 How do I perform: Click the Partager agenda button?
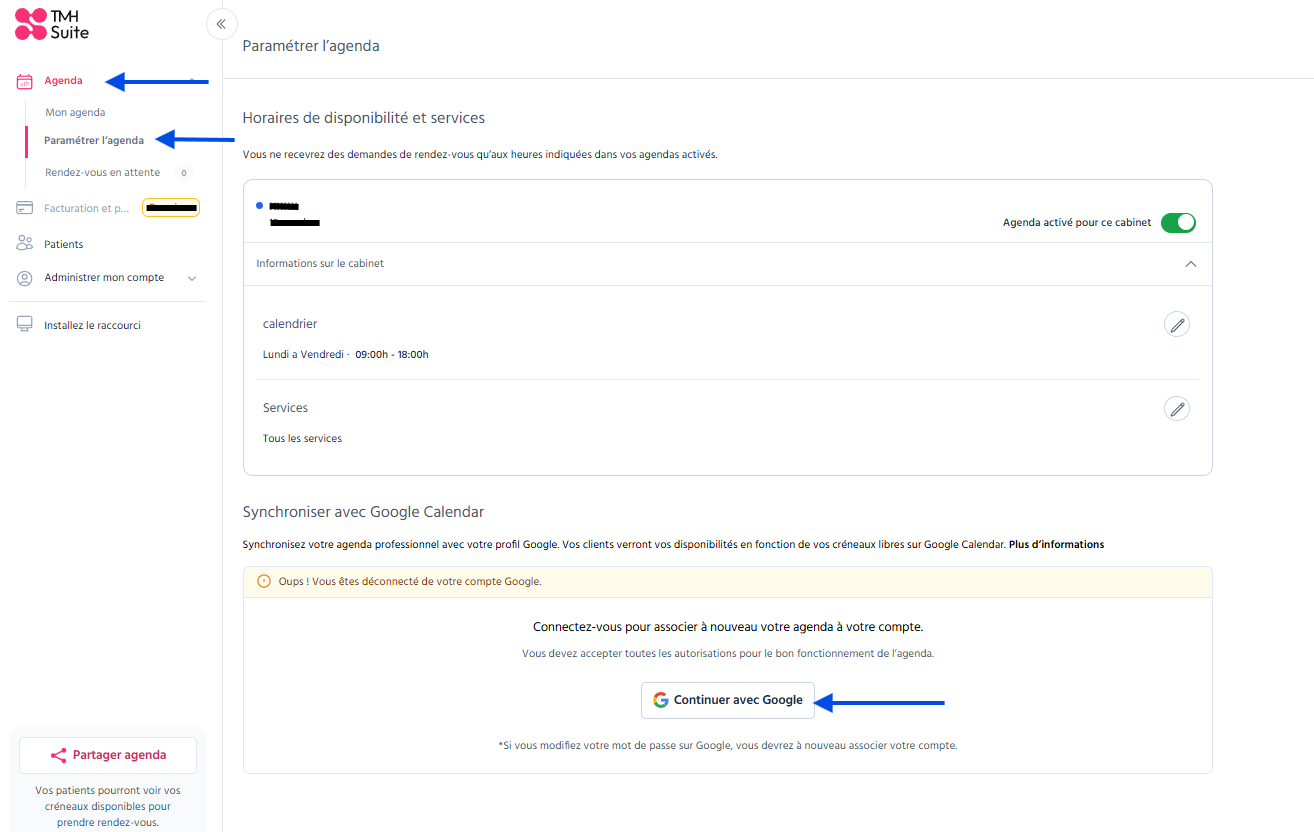108,755
